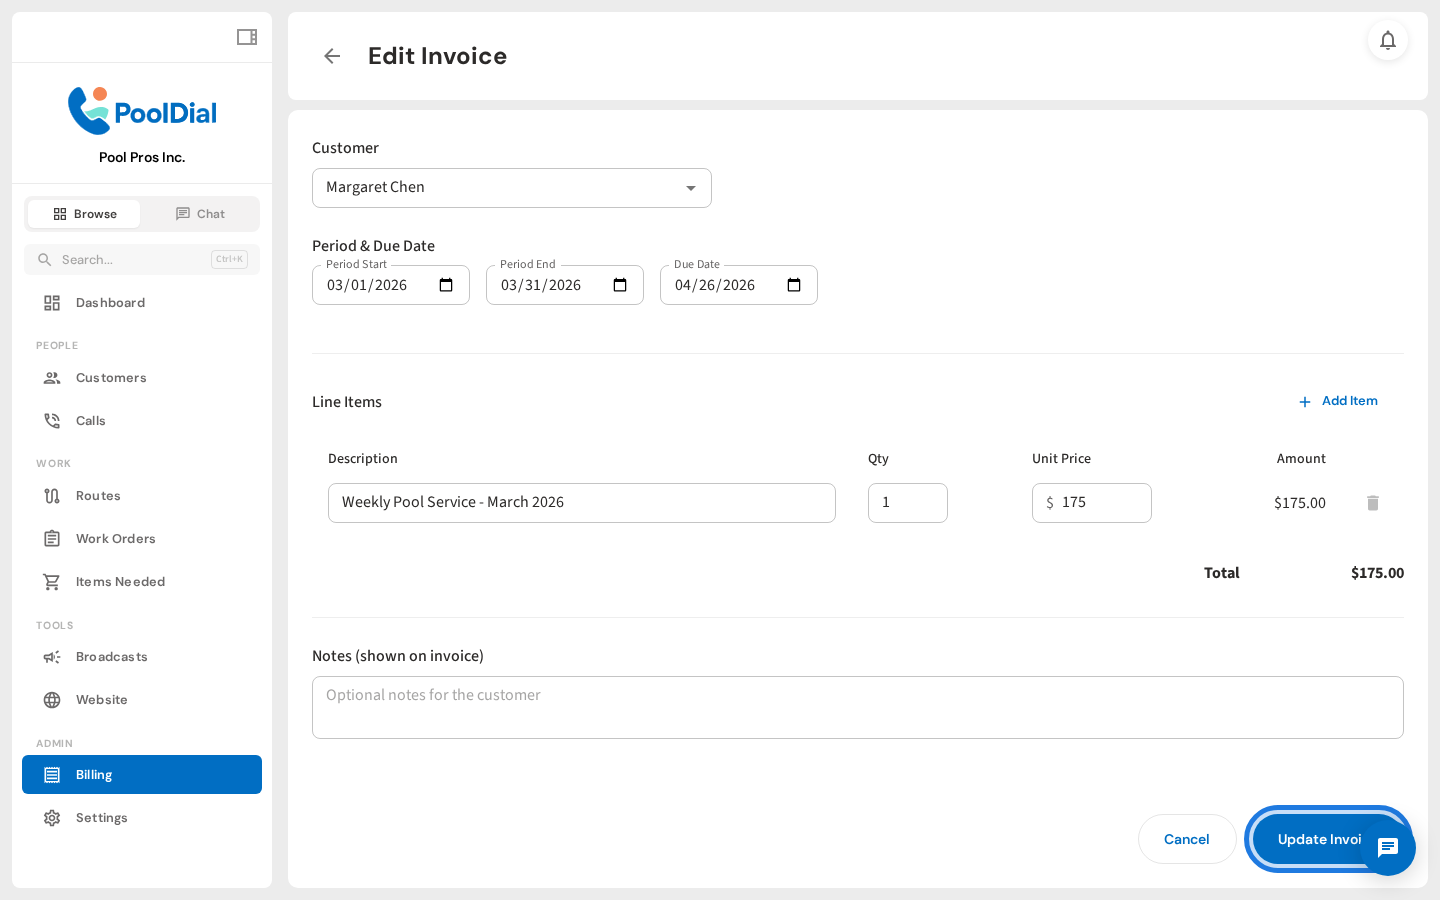Select the Browse tab
The width and height of the screenshot is (1440, 900).
click(84, 213)
